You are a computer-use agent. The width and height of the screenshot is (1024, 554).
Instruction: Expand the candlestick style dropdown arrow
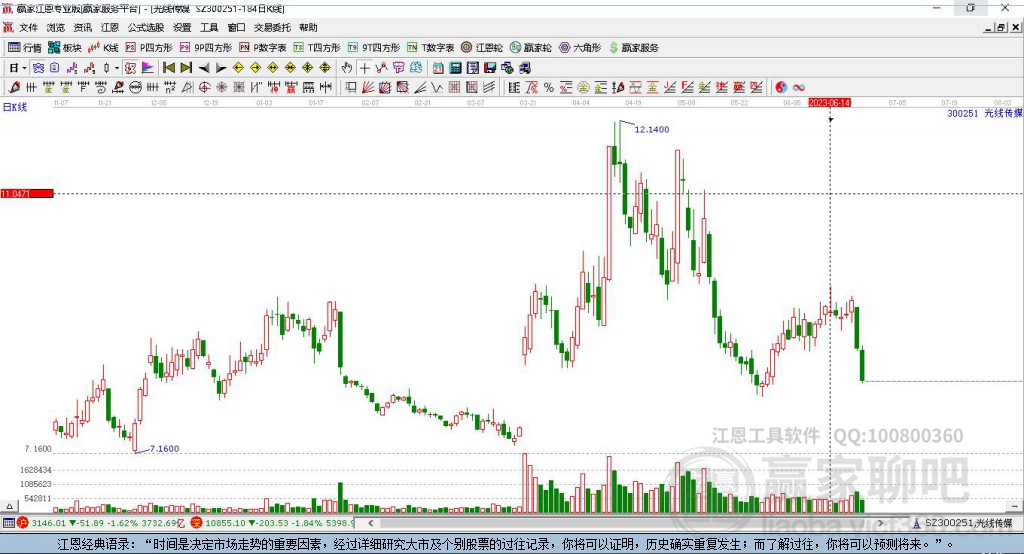[x=117, y=68]
